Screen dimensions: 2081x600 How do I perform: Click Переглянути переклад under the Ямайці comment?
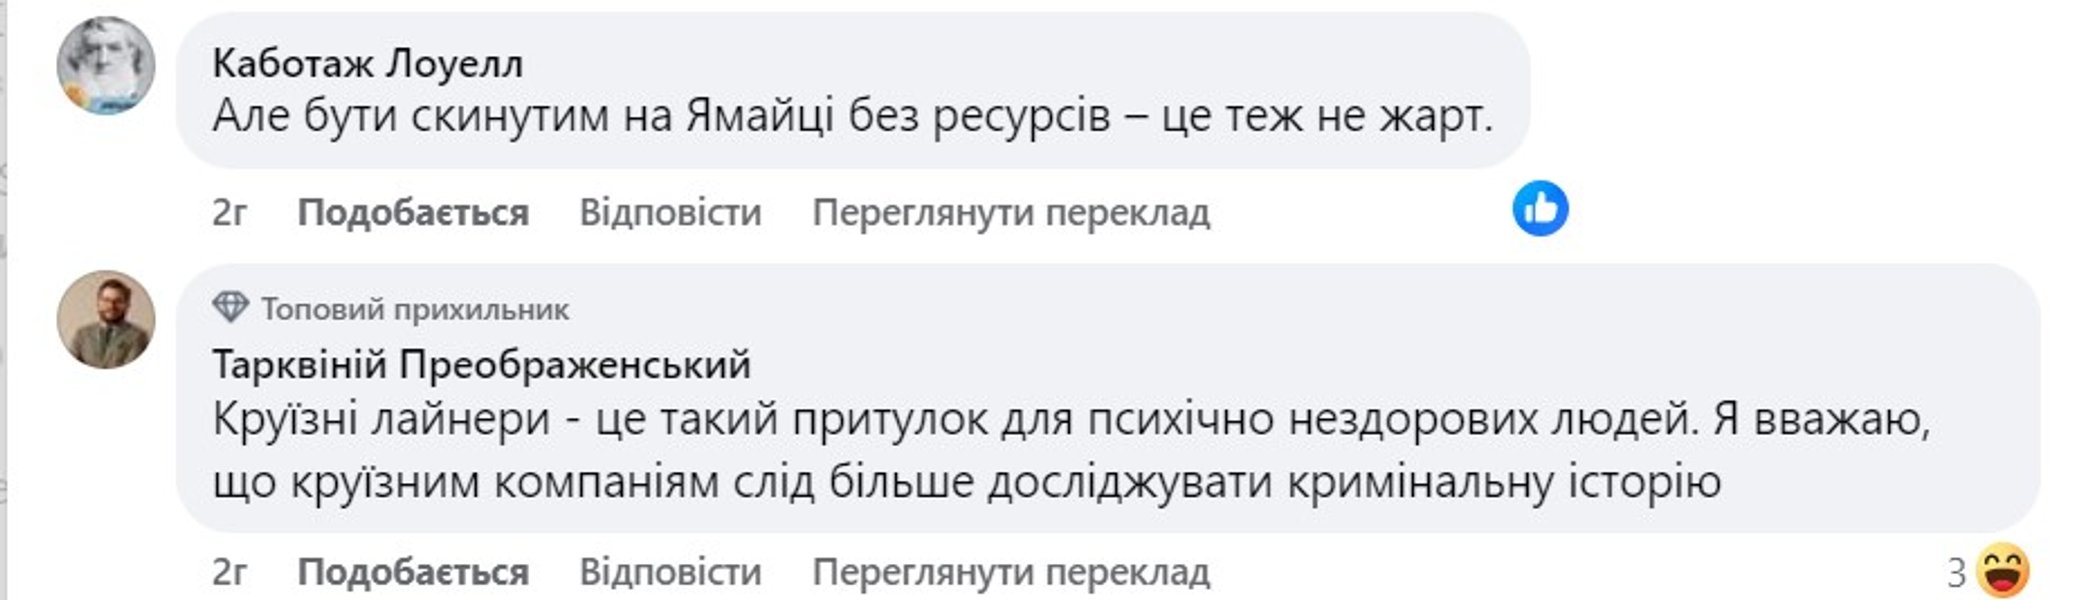(x=1010, y=213)
